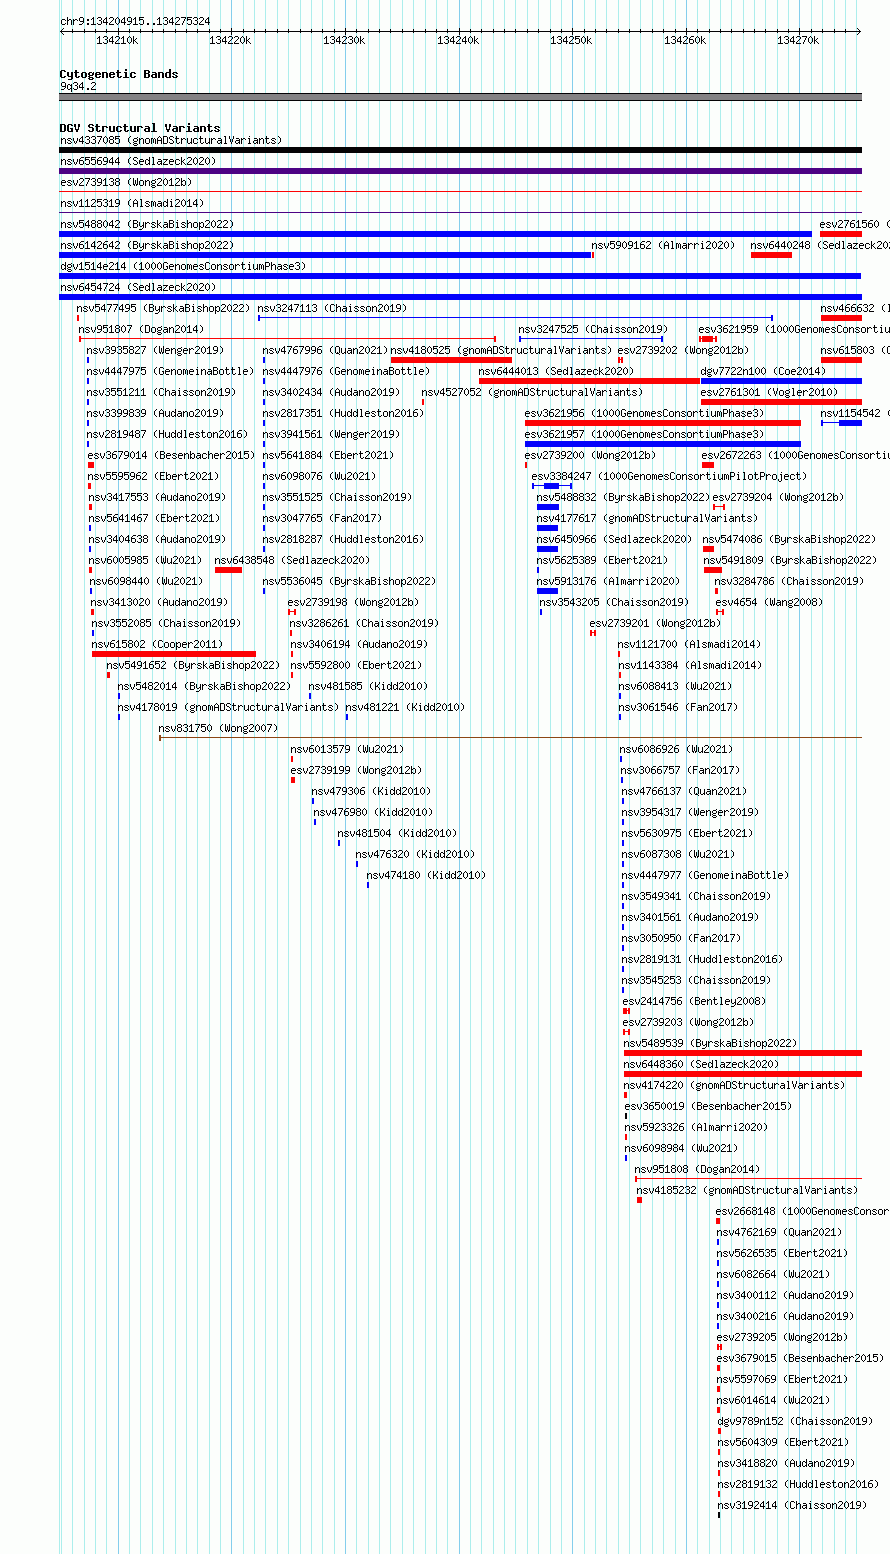This screenshot has width=890, height=1554.
Task: Select esv3650019 (Besenbacher2015) label
Action: 709,1106
